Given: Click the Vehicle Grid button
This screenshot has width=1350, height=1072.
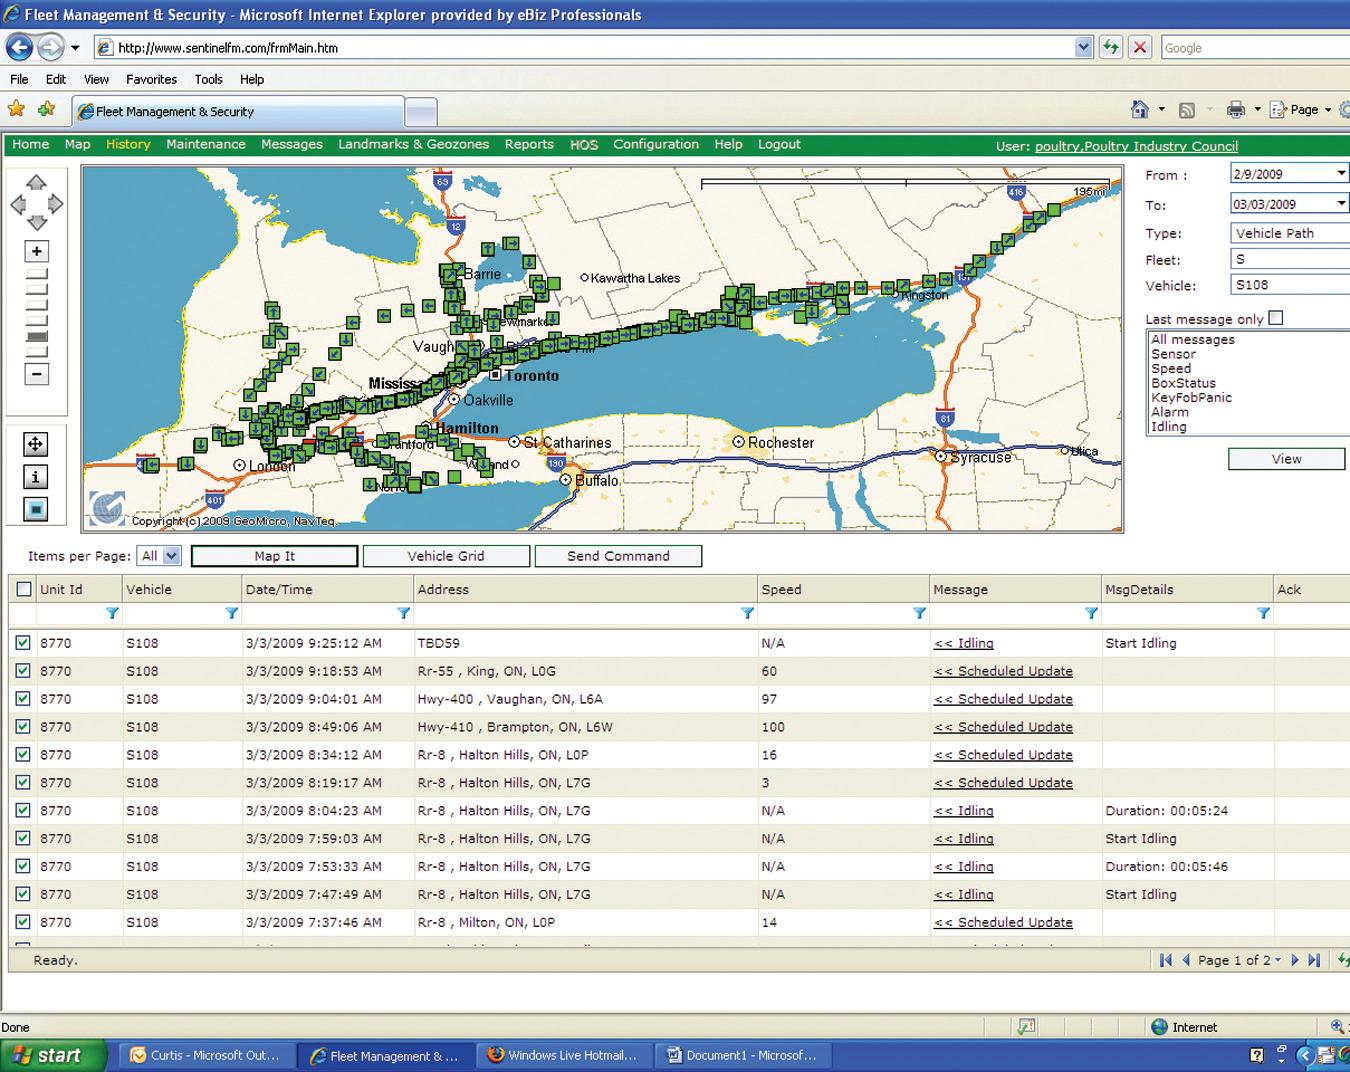Looking at the screenshot, I should pos(446,556).
